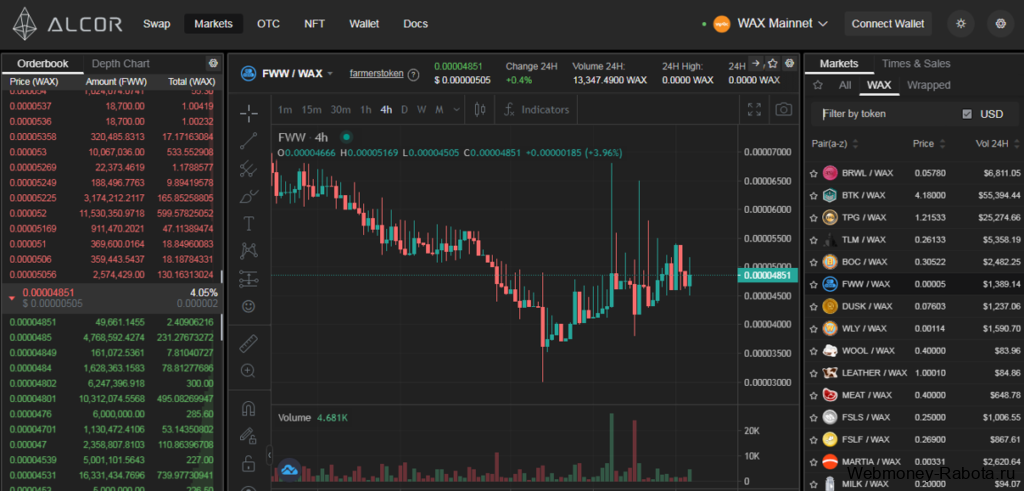Collapse the drawing toolbar arrow
The height and width of the screenshot is (491, 1024).
pos(268,455)
